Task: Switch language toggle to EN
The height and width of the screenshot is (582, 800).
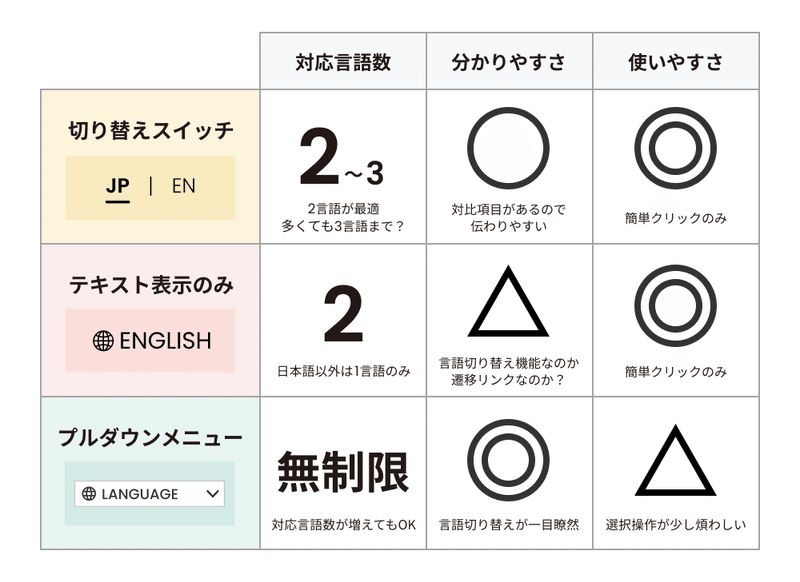Action: (183, 186)
